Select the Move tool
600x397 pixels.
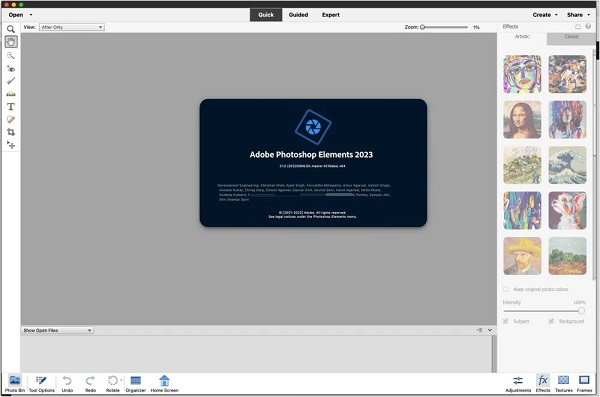coord(11,145)
